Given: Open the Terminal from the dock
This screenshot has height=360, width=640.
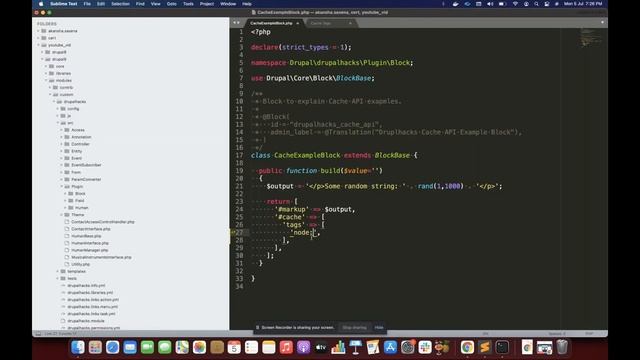Looking at the screenshot, I should pyautogui.click(x=502, y=347).
